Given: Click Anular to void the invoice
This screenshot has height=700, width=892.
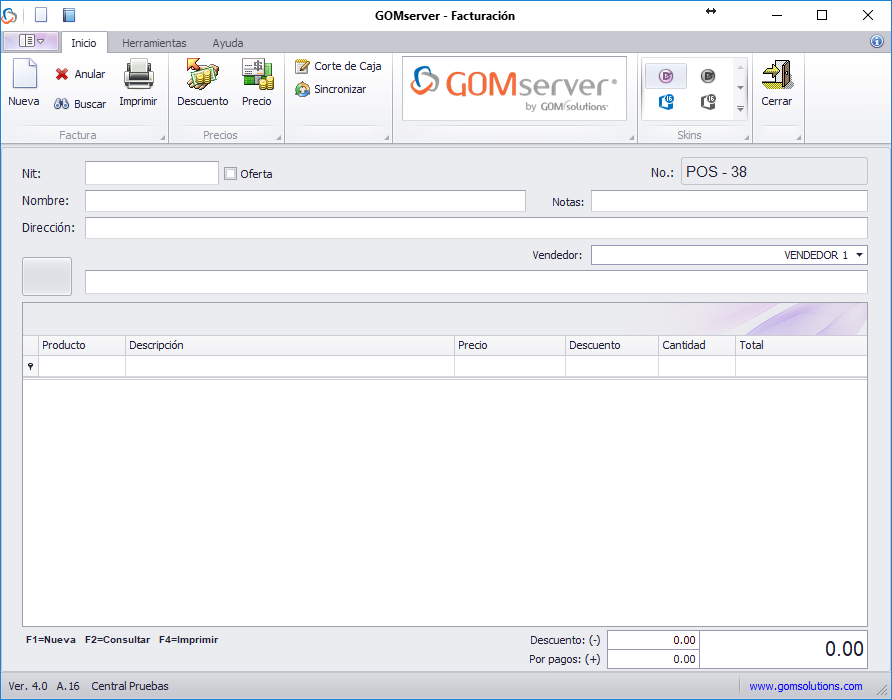Looking at the screenshot, I should tap(80, 74).
